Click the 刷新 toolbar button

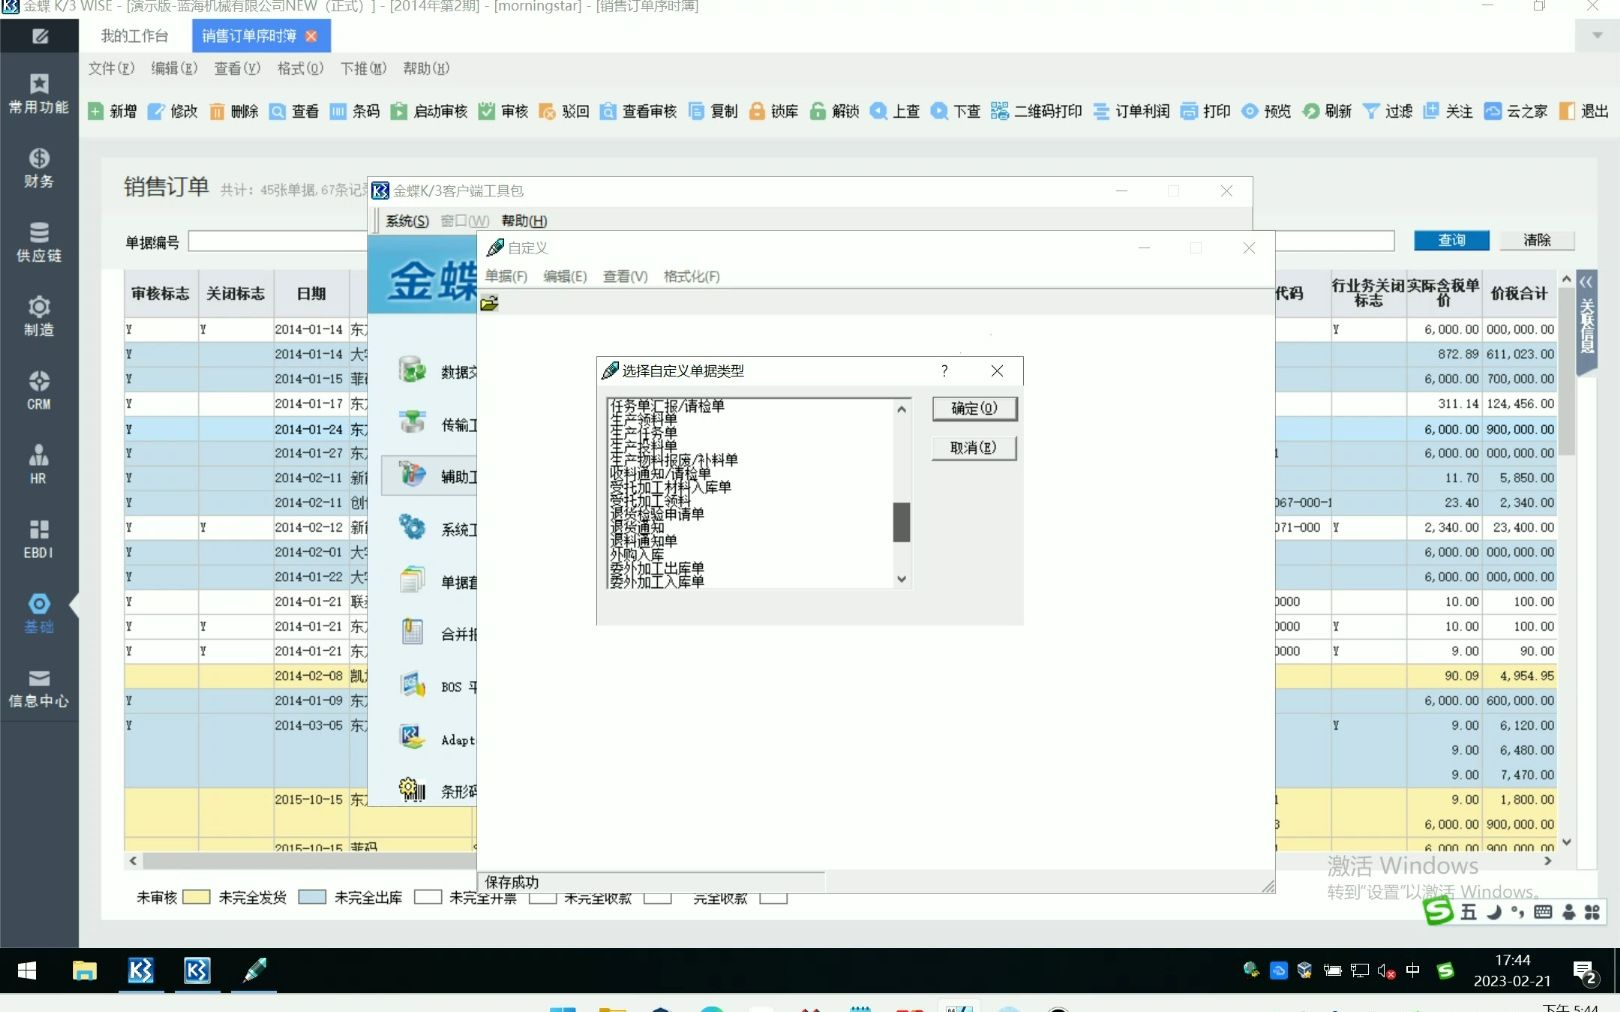[x=1327, y=111]
